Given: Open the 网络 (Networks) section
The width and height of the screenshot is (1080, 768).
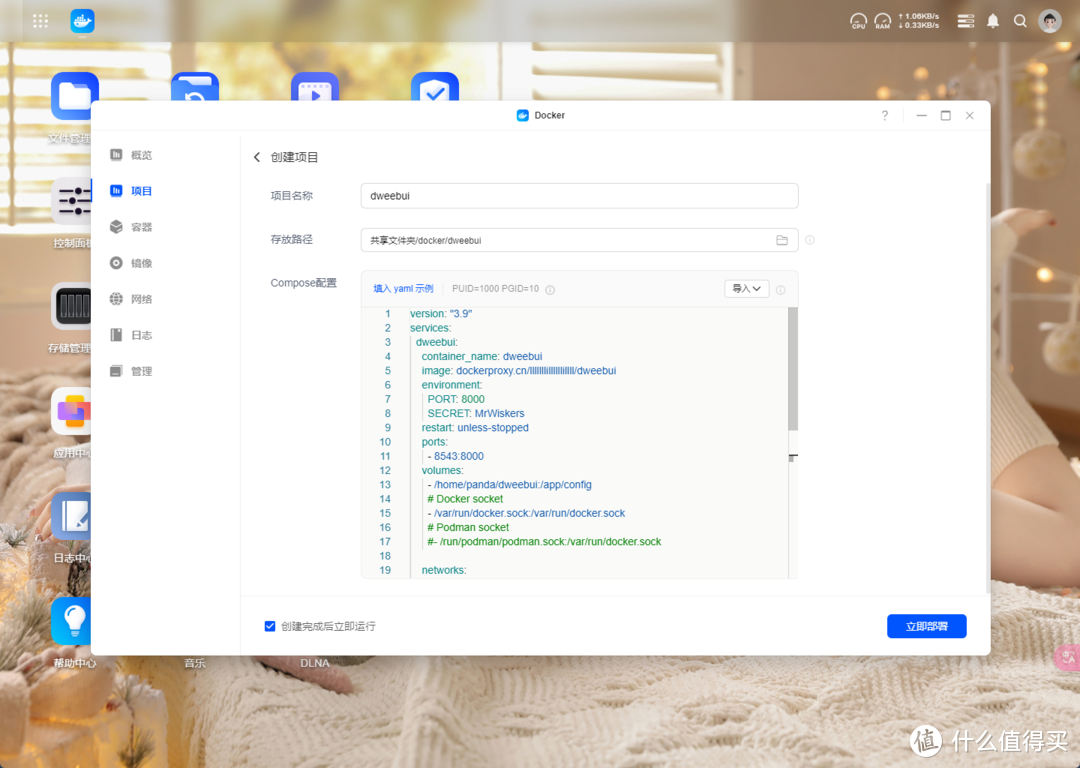Looking at the screenshot, I should coord(140,299).
